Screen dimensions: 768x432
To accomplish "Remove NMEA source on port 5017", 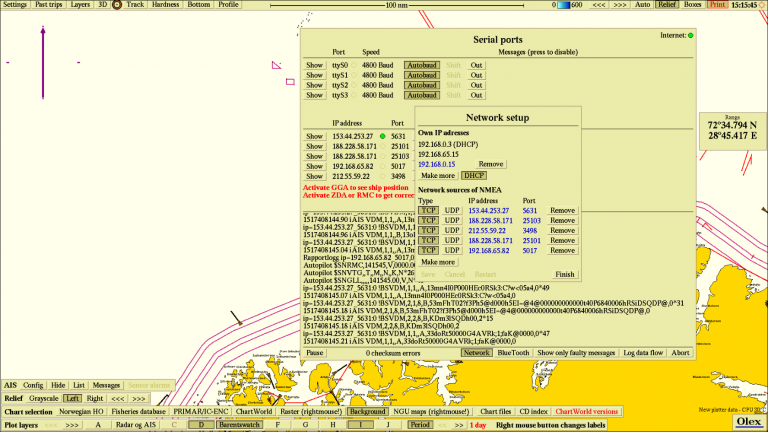I will point(562,250).
